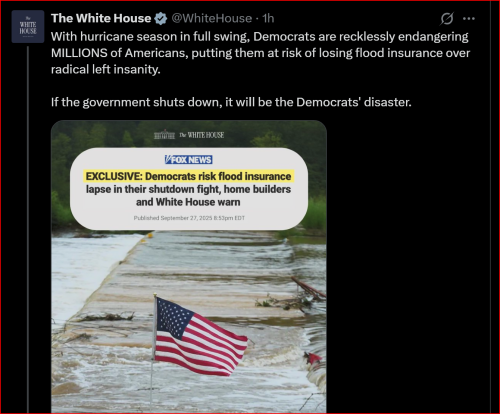Open the @WhiteHouse handle link
500x414 pixels.
(212, 18)
